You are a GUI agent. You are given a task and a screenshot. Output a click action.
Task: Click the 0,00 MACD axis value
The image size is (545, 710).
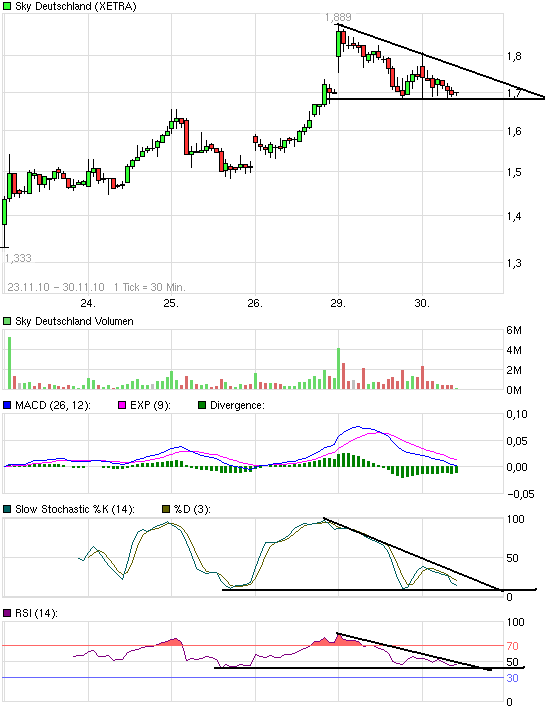click(x=517, y=467)
